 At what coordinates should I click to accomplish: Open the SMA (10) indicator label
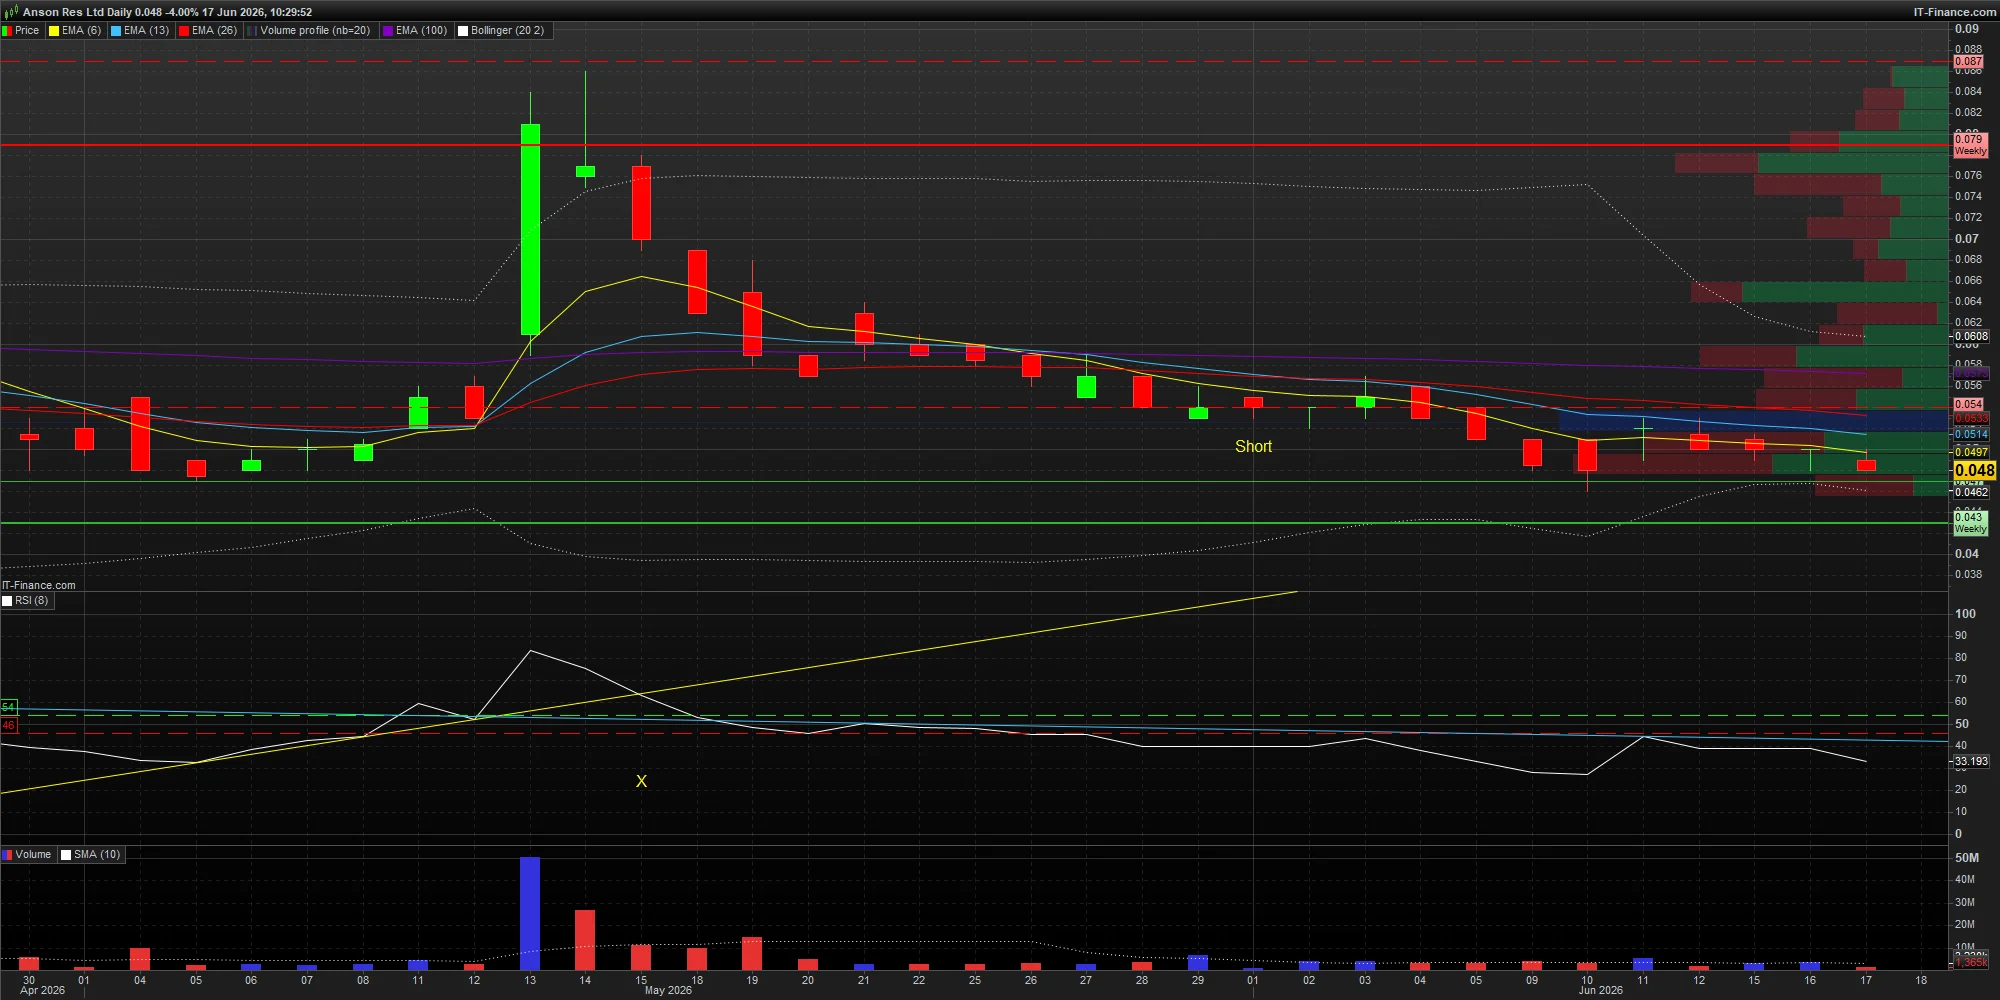click(x=97, y=855)
